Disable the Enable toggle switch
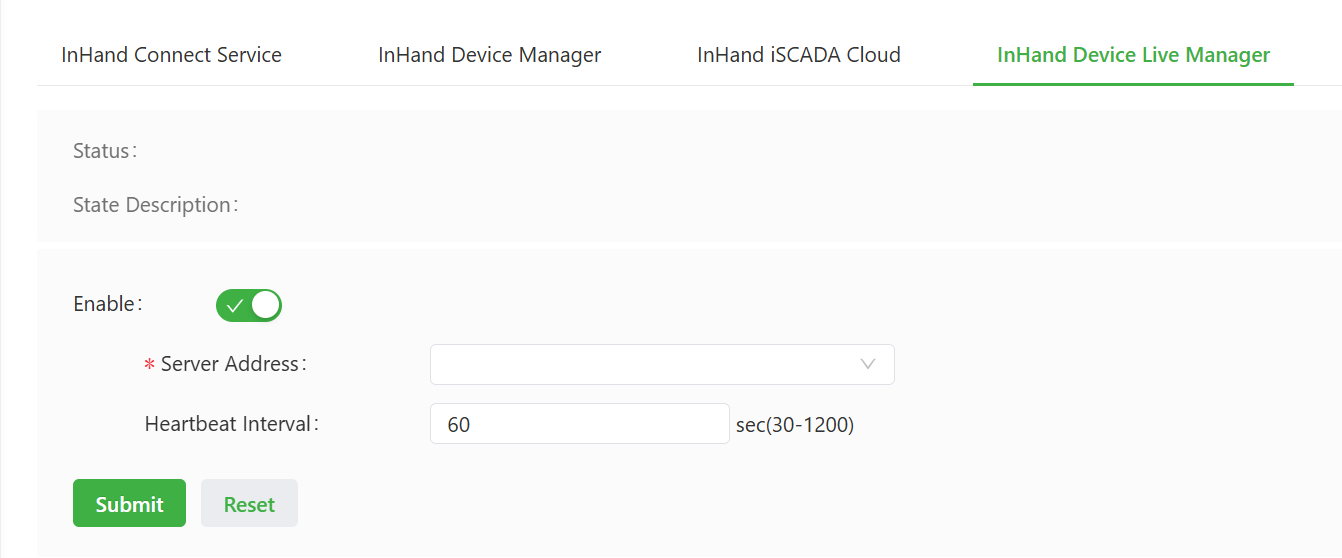 point(248,306)
